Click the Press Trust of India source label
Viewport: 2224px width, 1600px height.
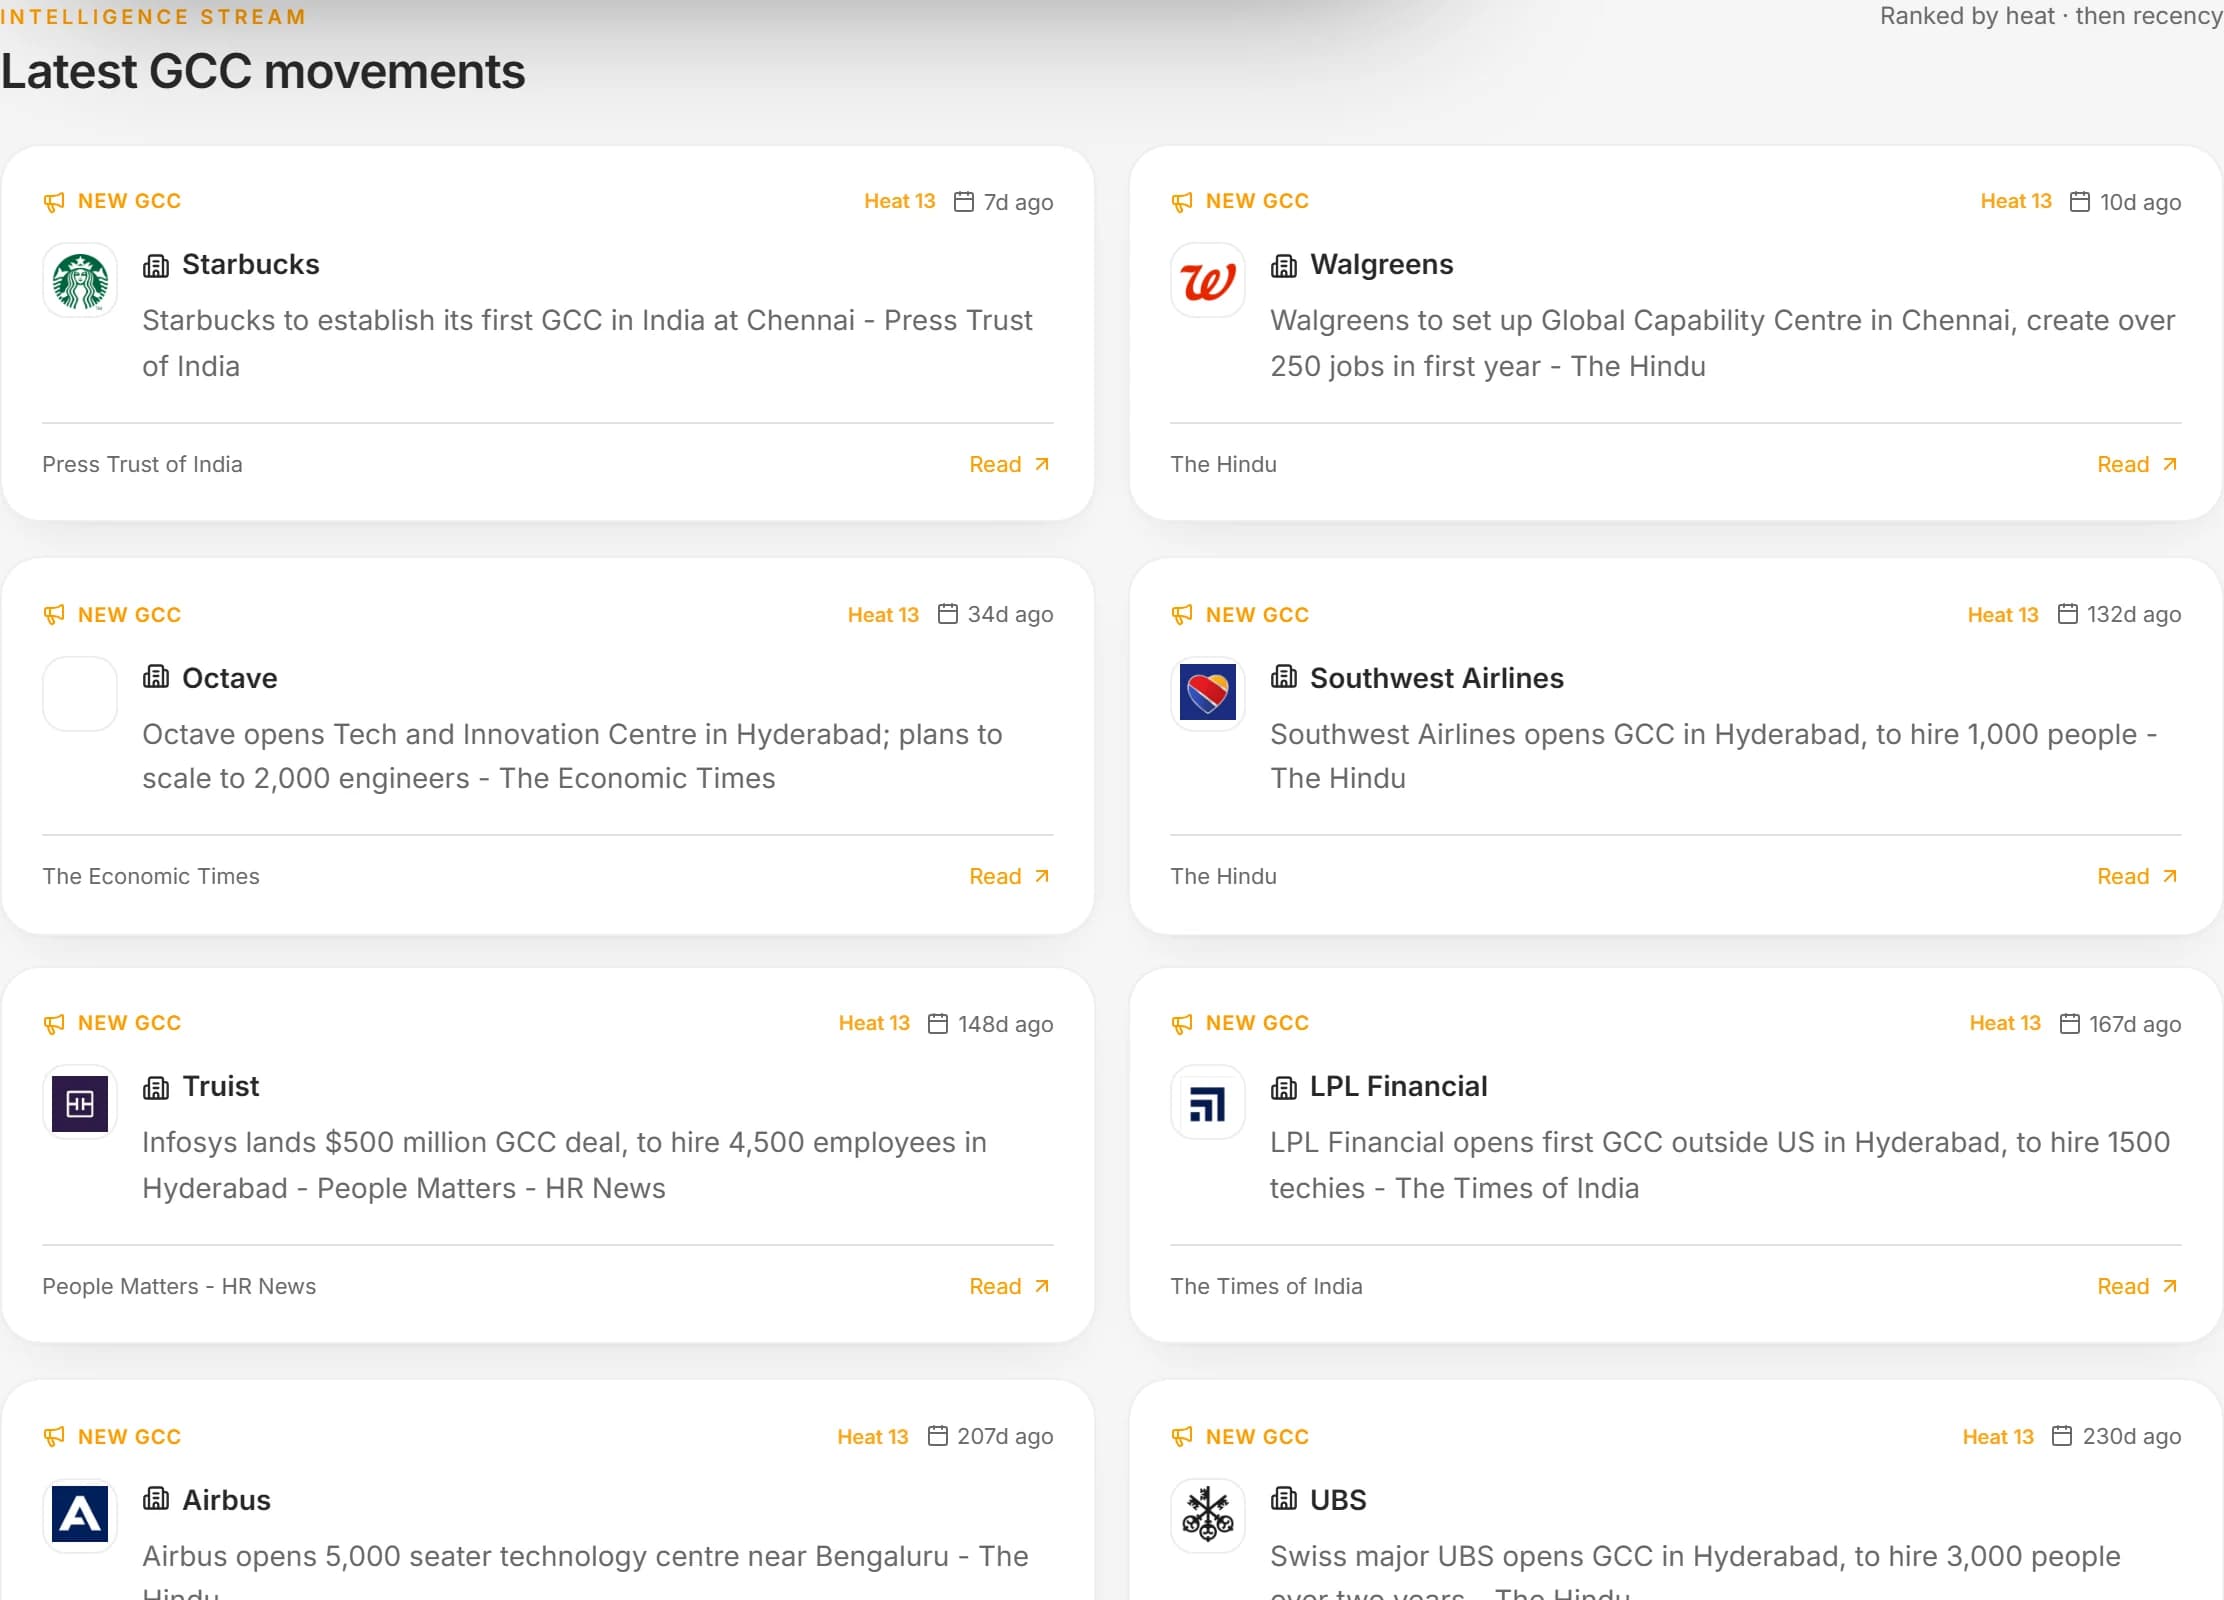point(142,464)
